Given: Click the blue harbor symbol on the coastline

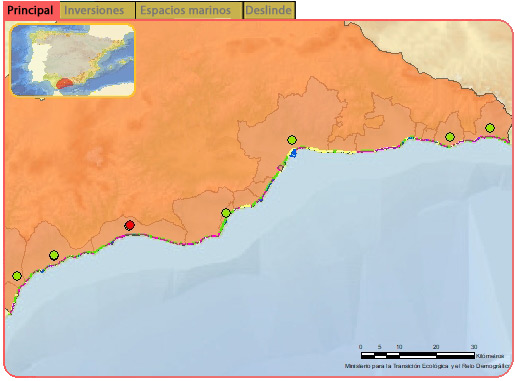Looking at the screenshot, I should (x=293, y=154).
